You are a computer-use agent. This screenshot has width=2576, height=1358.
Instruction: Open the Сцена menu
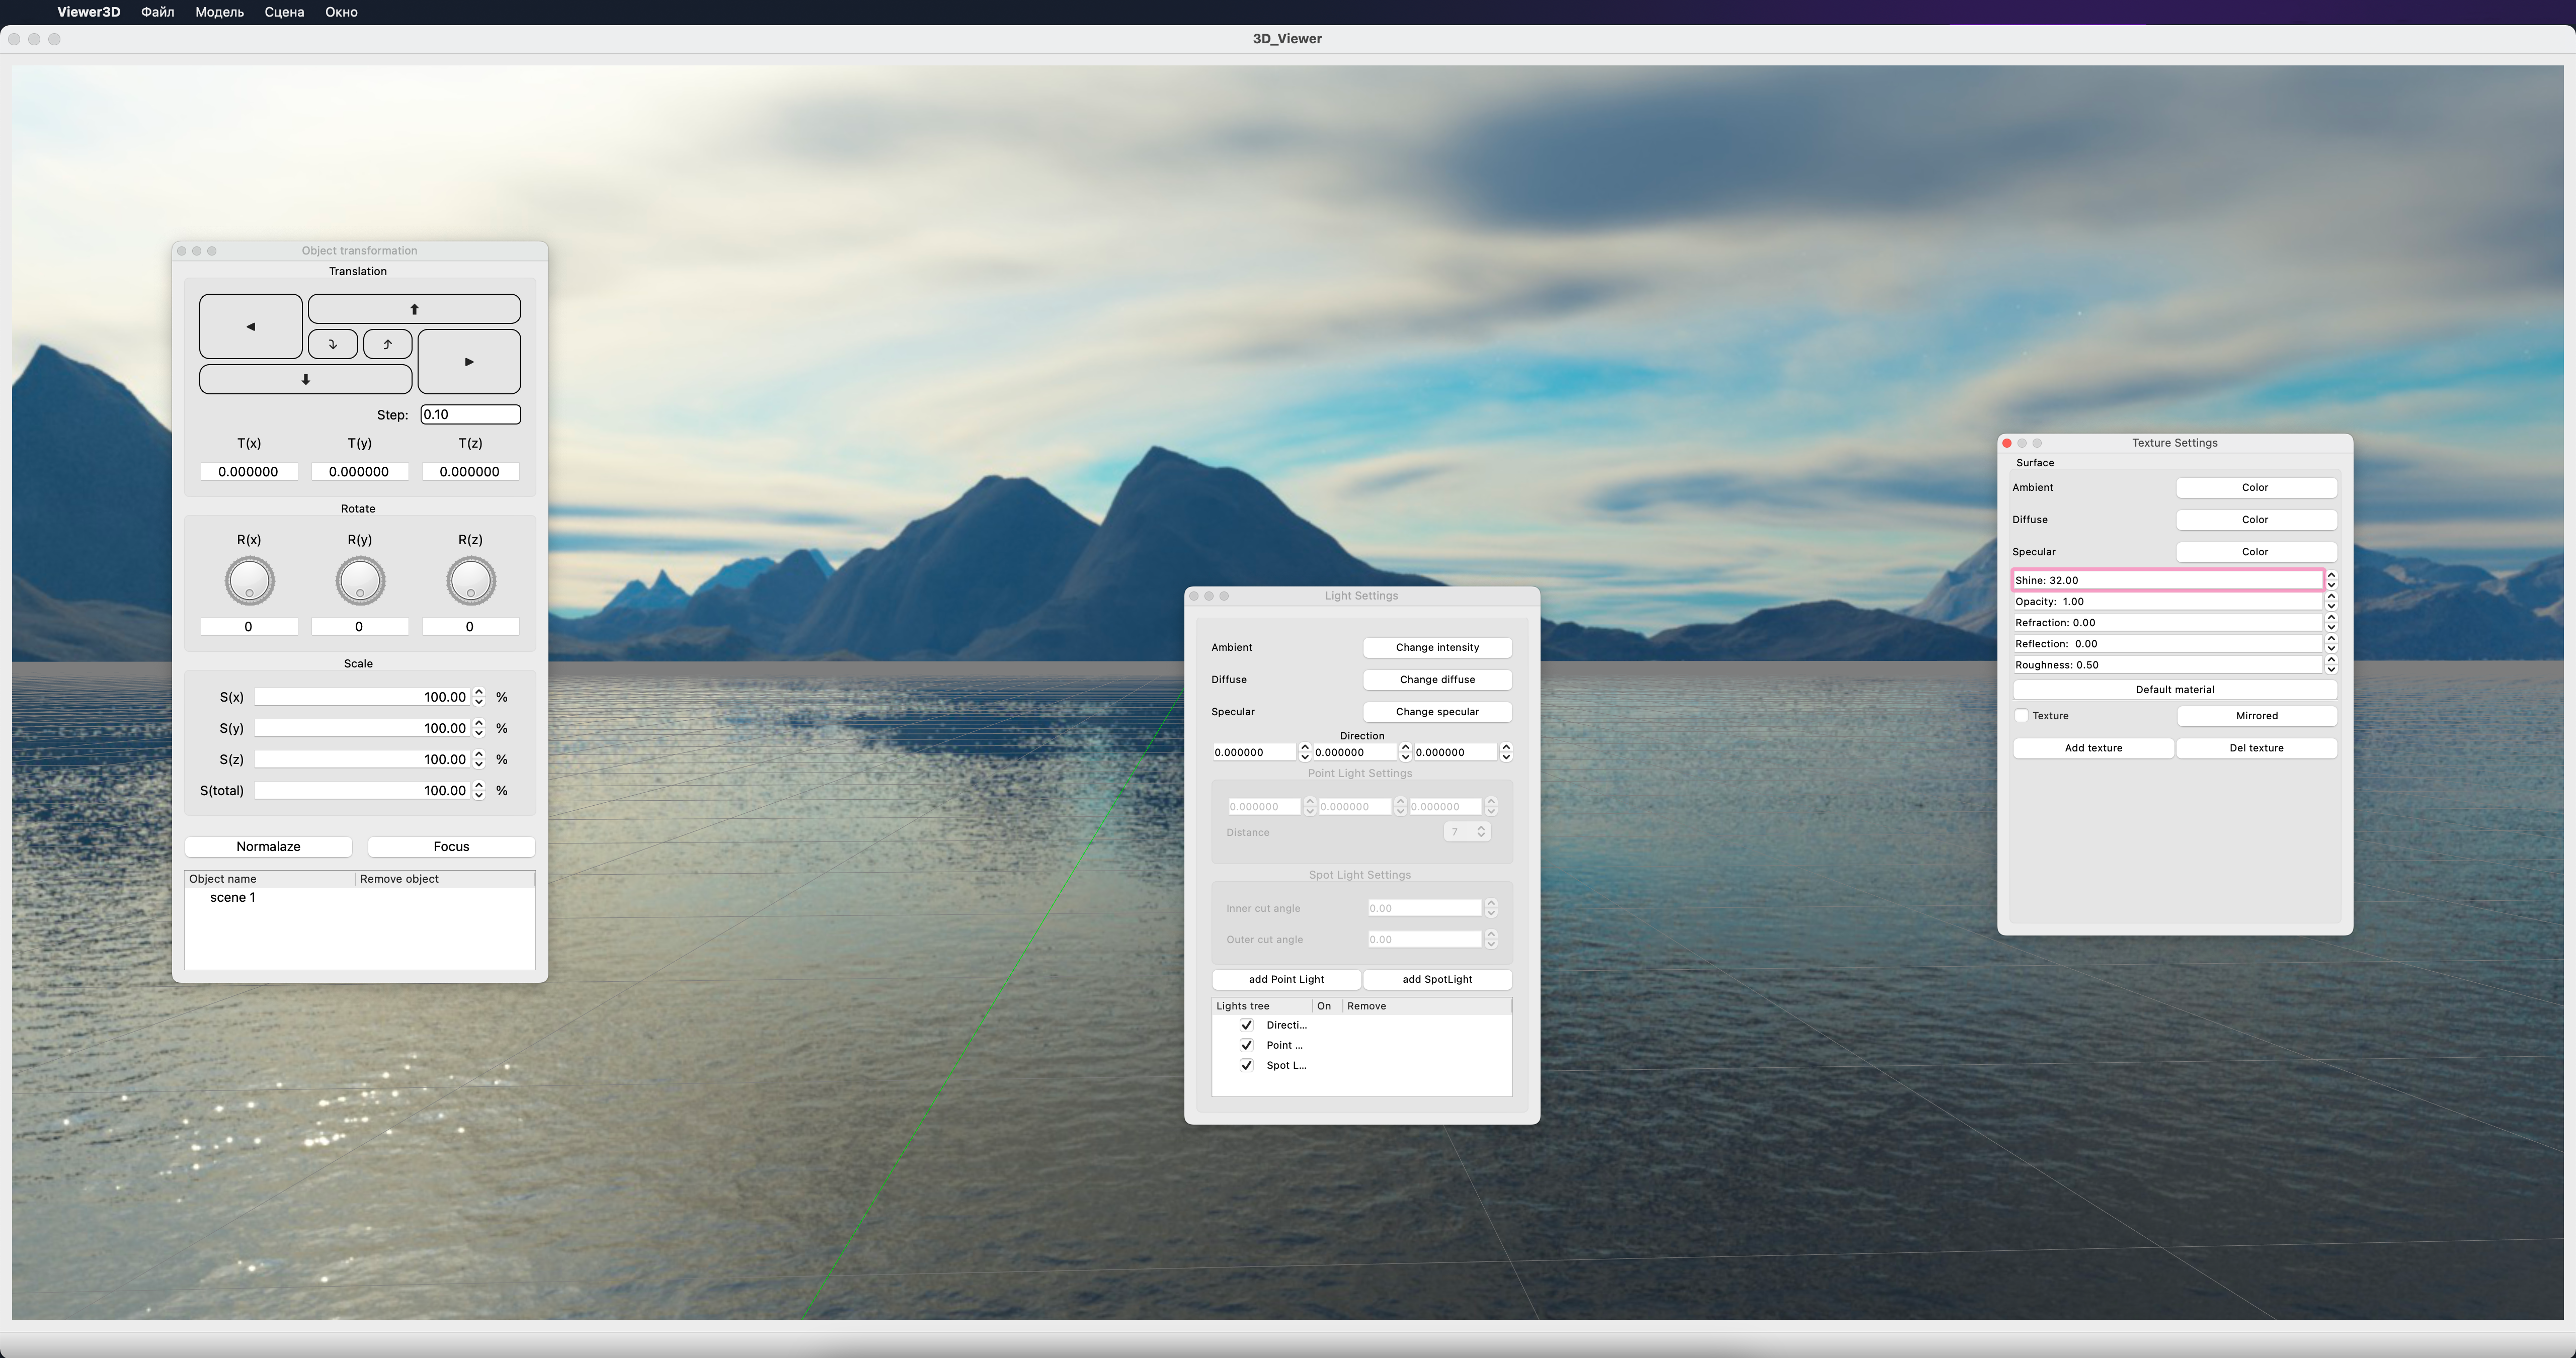coord(284,12)
